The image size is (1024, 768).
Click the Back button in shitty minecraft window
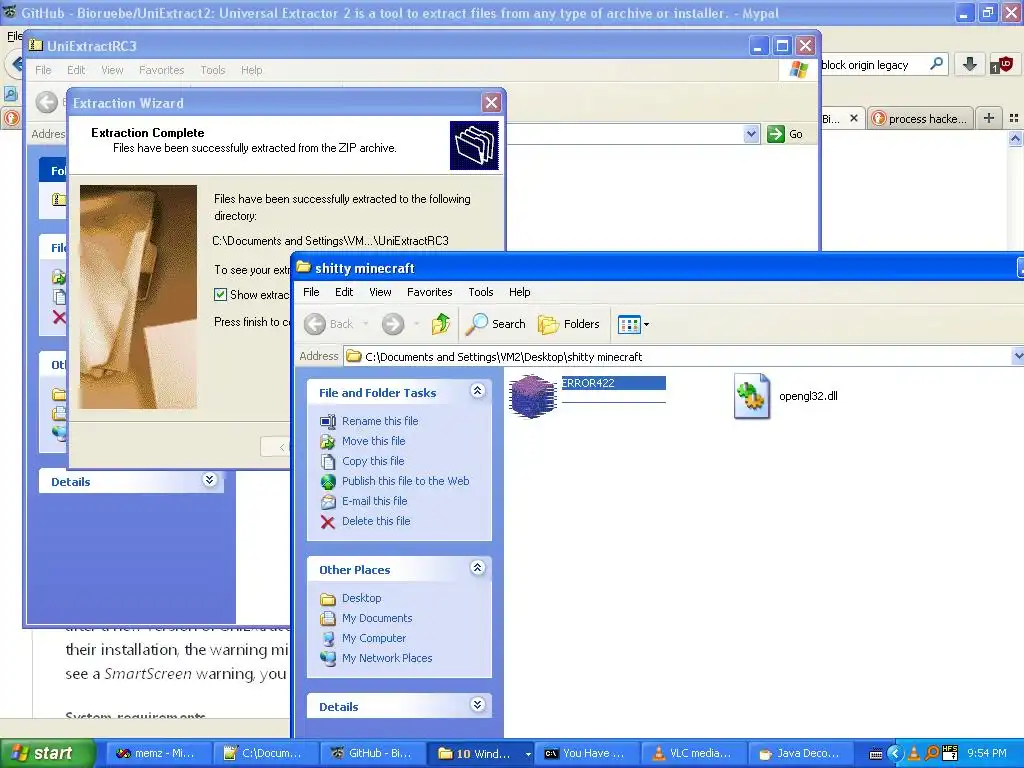[329, 324]
